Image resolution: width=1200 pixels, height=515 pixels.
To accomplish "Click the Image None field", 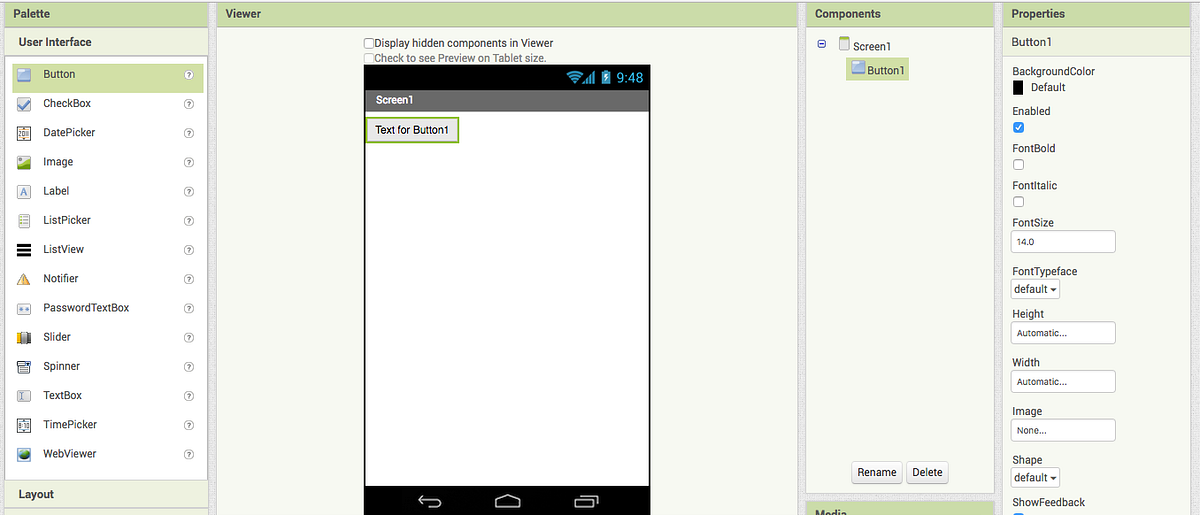I will pos(1063,430).
